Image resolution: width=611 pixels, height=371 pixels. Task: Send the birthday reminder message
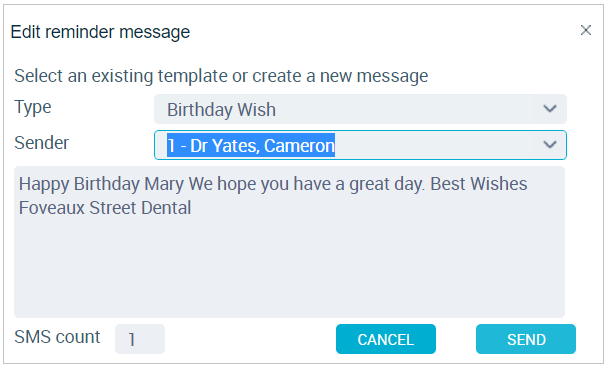(526, 339)
